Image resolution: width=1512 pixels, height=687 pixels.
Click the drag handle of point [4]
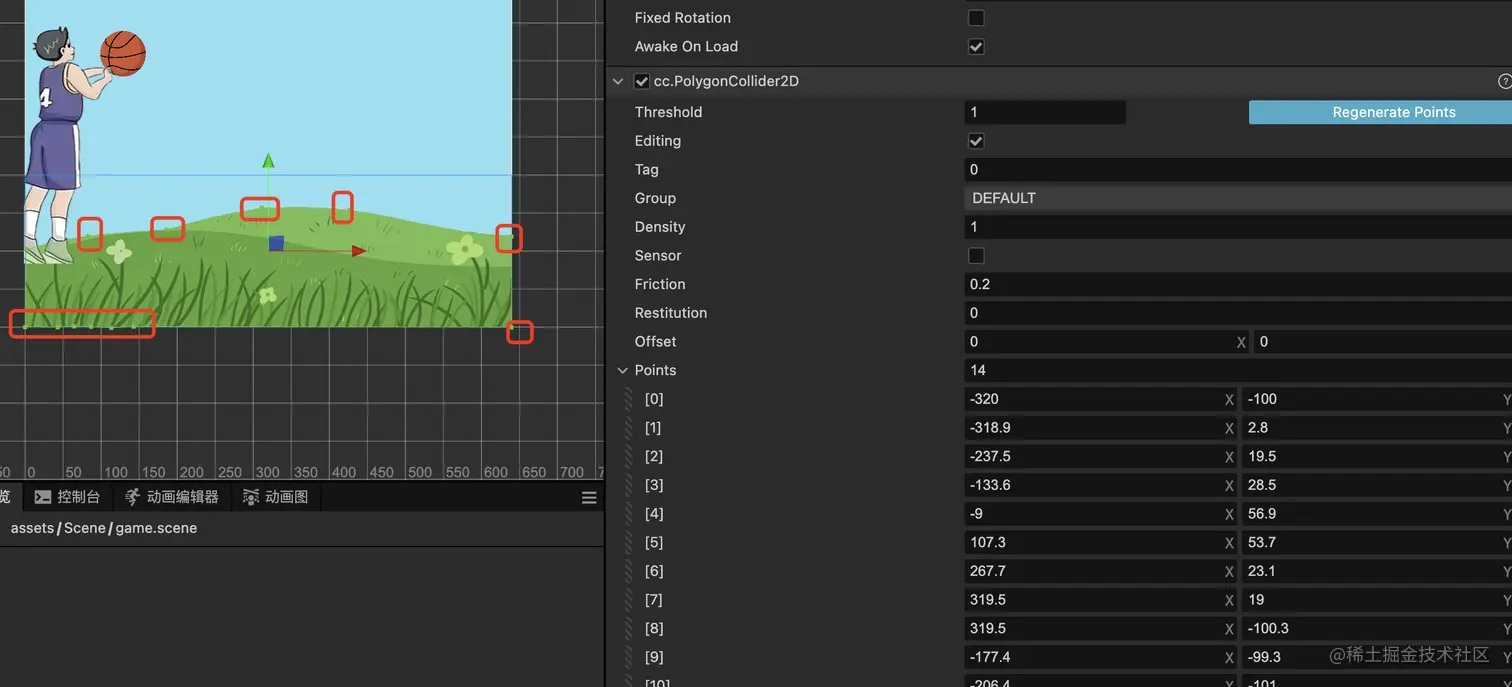pyautogui.click(x=629, y=514)
